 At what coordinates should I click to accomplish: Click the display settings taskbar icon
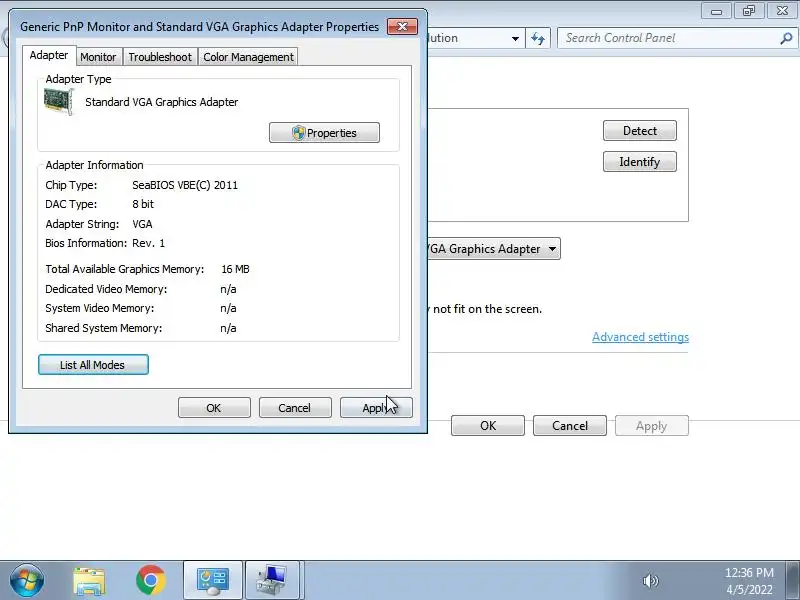[x=273, y=581]
